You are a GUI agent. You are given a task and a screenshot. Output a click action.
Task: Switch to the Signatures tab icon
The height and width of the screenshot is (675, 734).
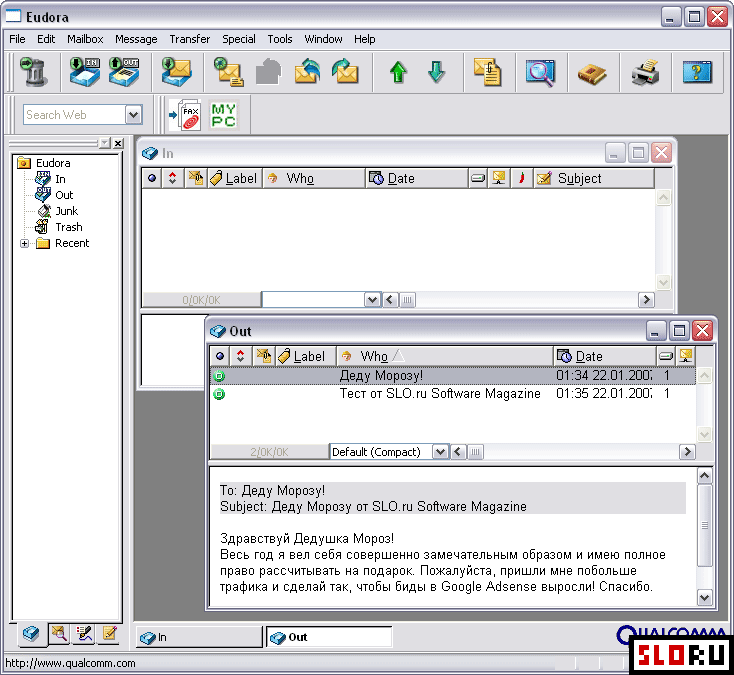click(85, 634)
